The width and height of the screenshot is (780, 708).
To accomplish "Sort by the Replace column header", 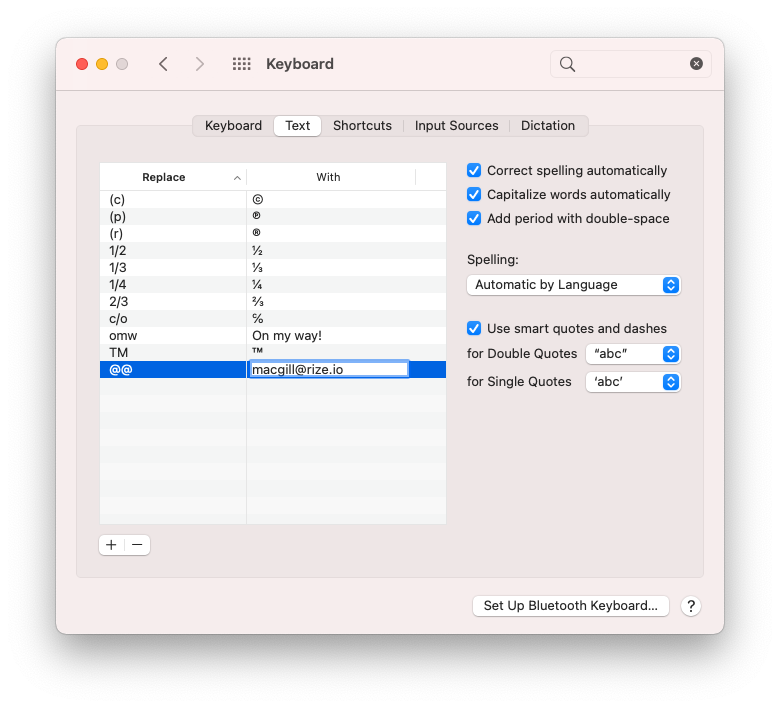I will (x=173, y=177).
